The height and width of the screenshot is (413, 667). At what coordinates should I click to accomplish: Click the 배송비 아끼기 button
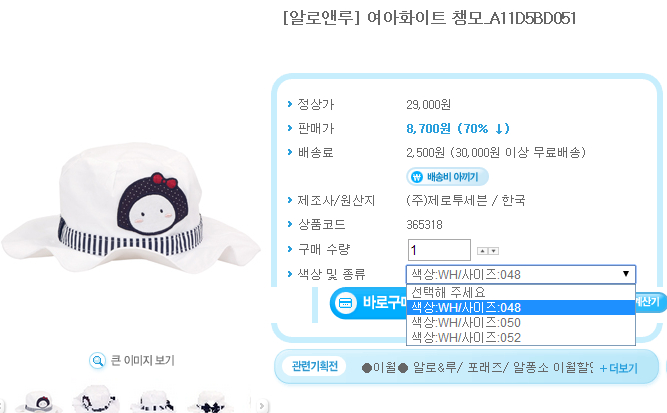pos(447,177)
